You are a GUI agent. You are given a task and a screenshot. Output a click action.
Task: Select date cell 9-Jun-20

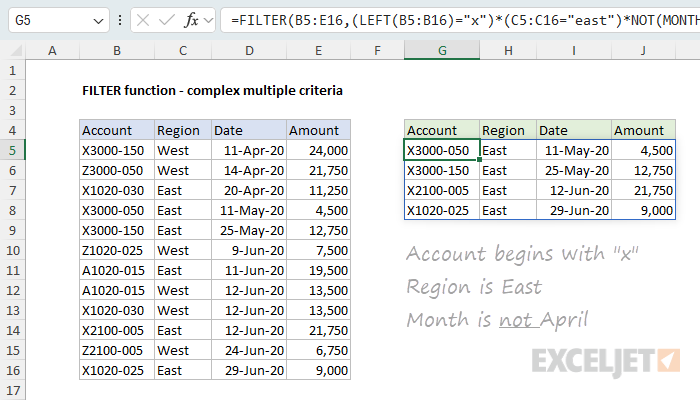[249, 250]
